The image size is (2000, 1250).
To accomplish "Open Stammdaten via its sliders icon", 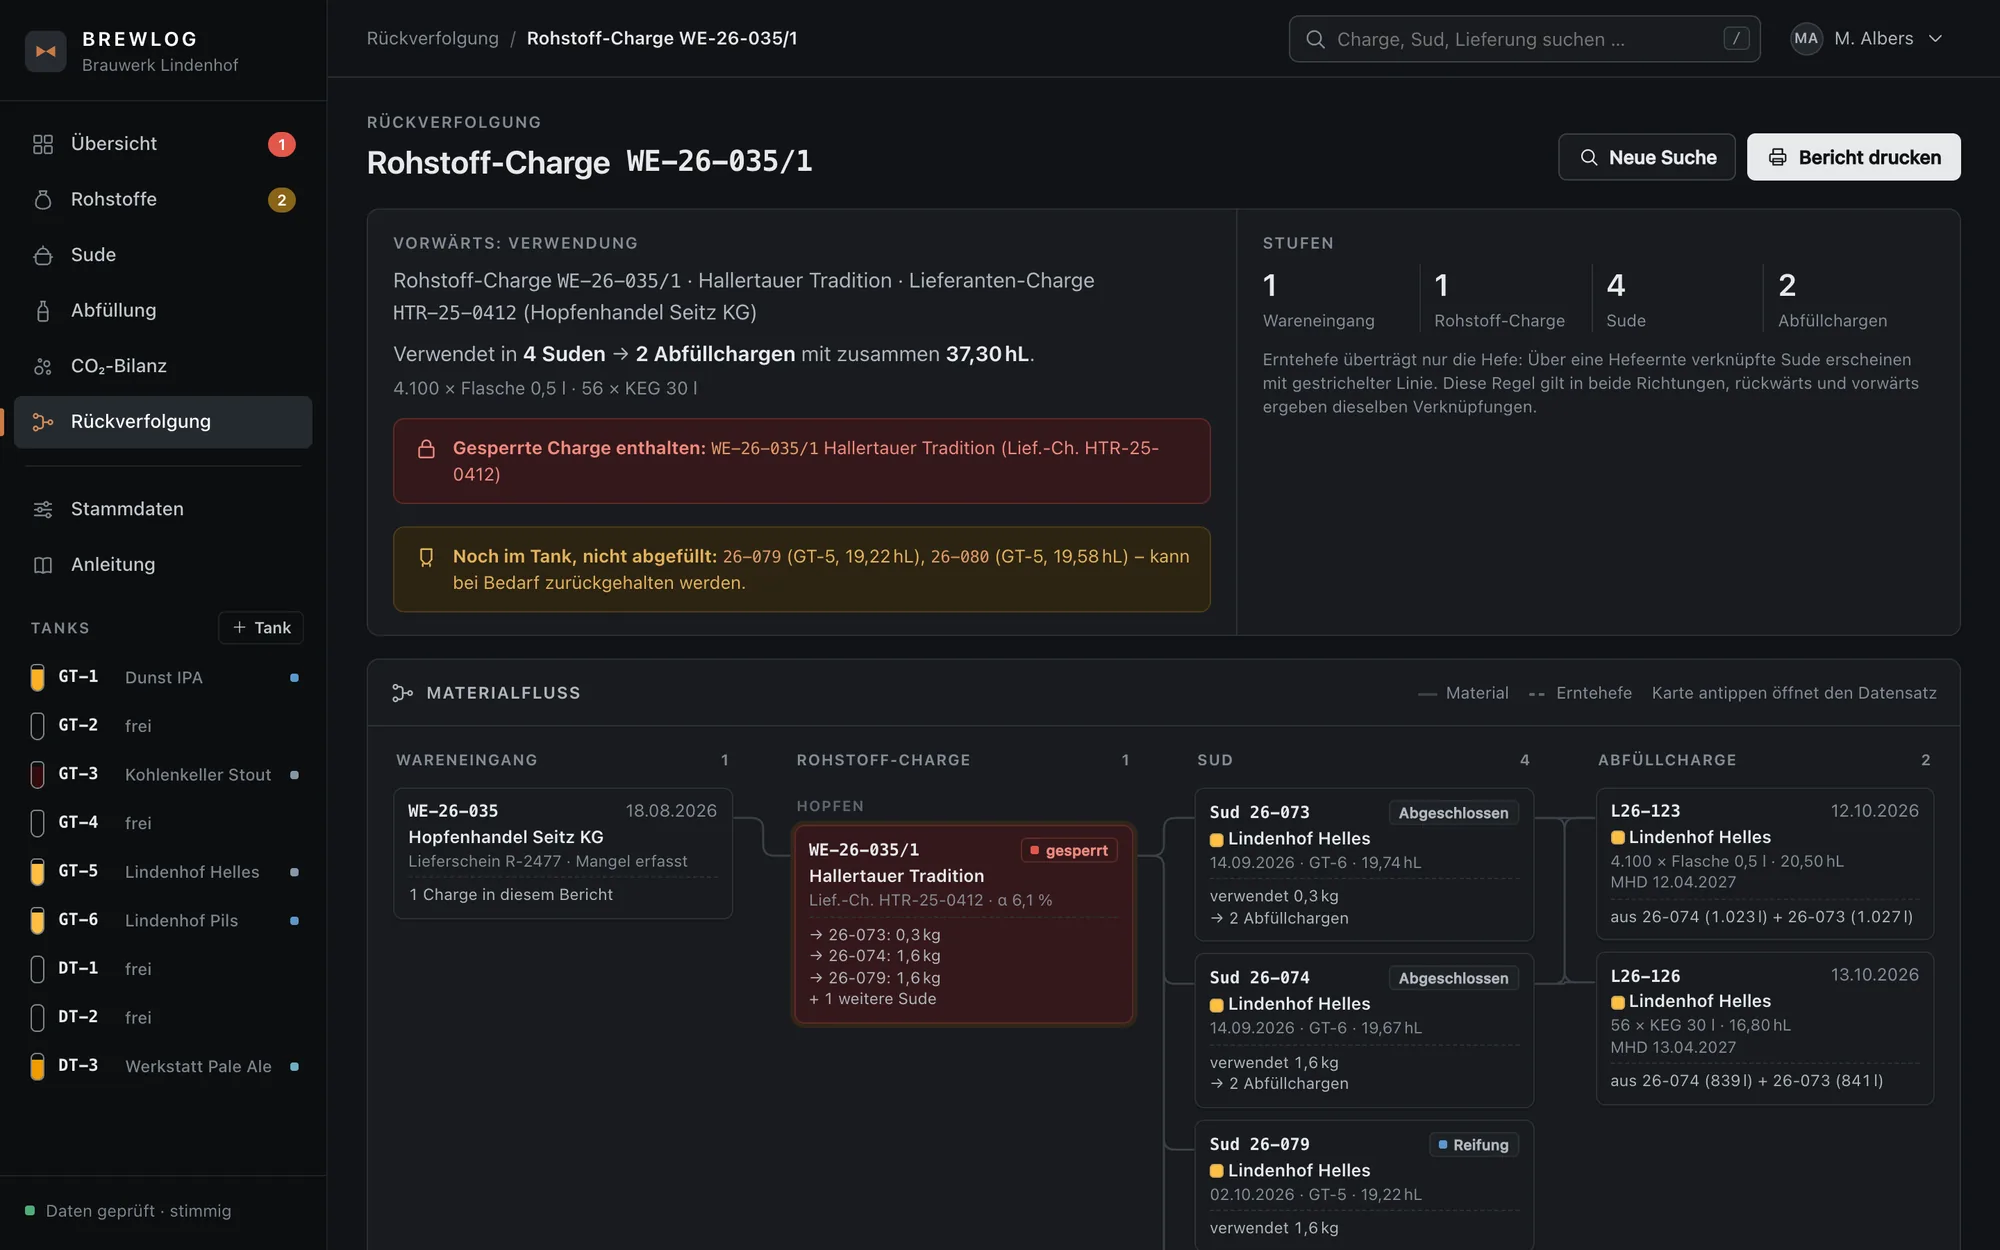I will pyautogui.click(x=43, y=509).
